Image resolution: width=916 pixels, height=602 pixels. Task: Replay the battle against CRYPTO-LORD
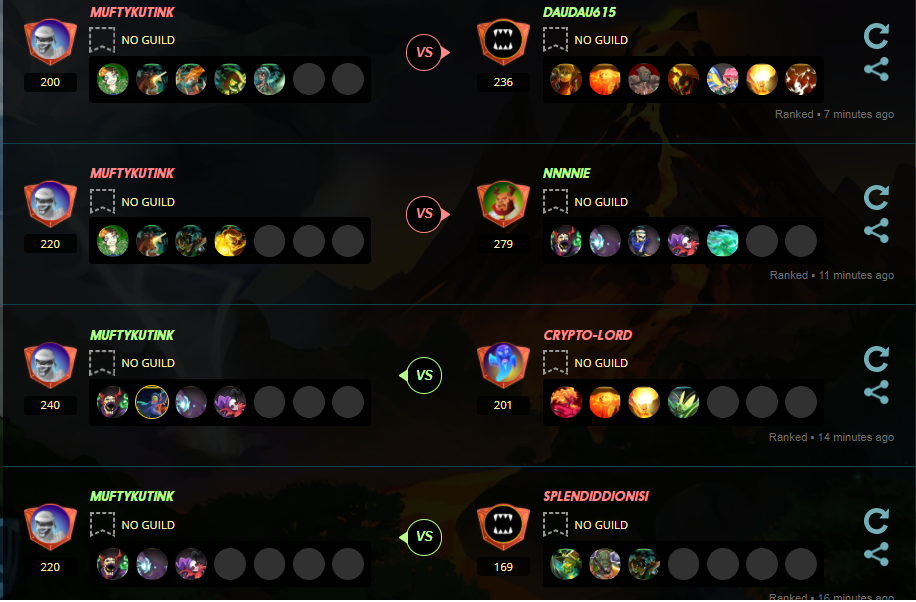876,359
